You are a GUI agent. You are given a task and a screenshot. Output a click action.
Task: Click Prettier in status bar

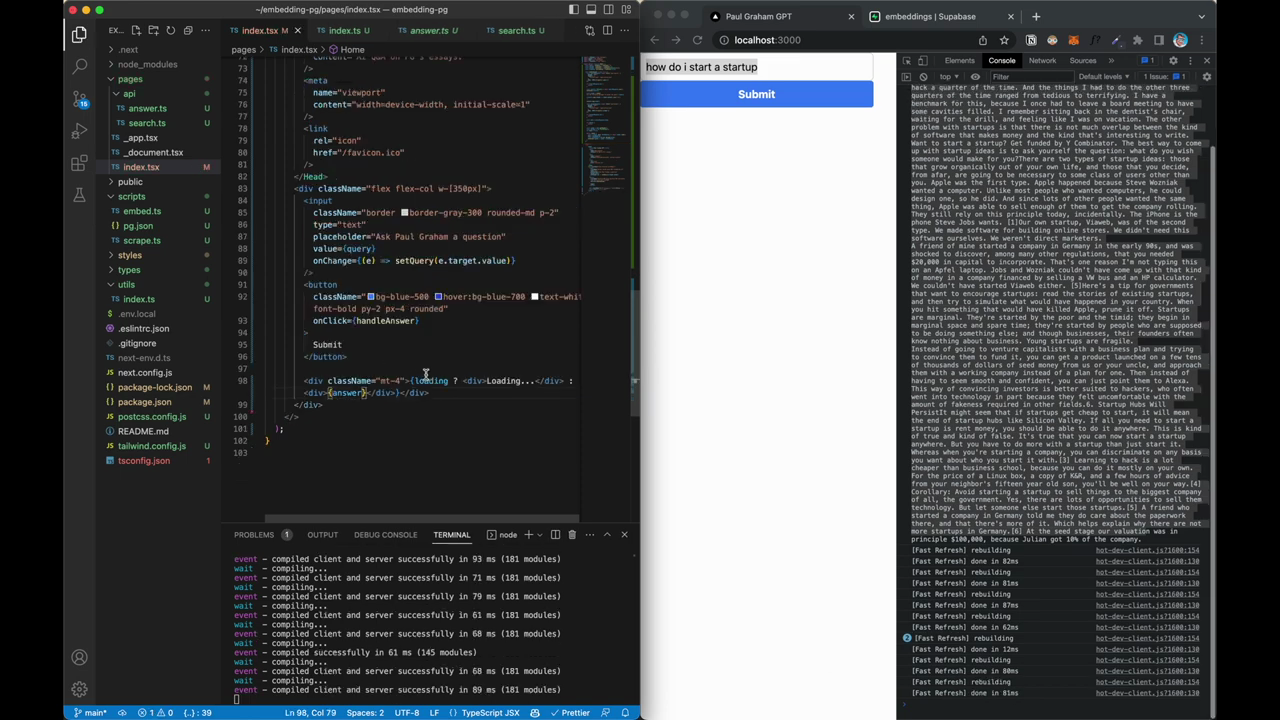(x=569, y=713)
